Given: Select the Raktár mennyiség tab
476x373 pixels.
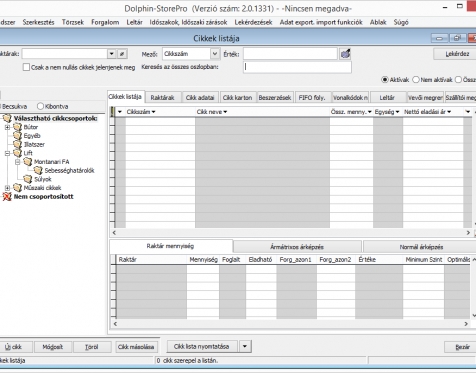Looking at the screenshot, I should click(x=170, y=246).
